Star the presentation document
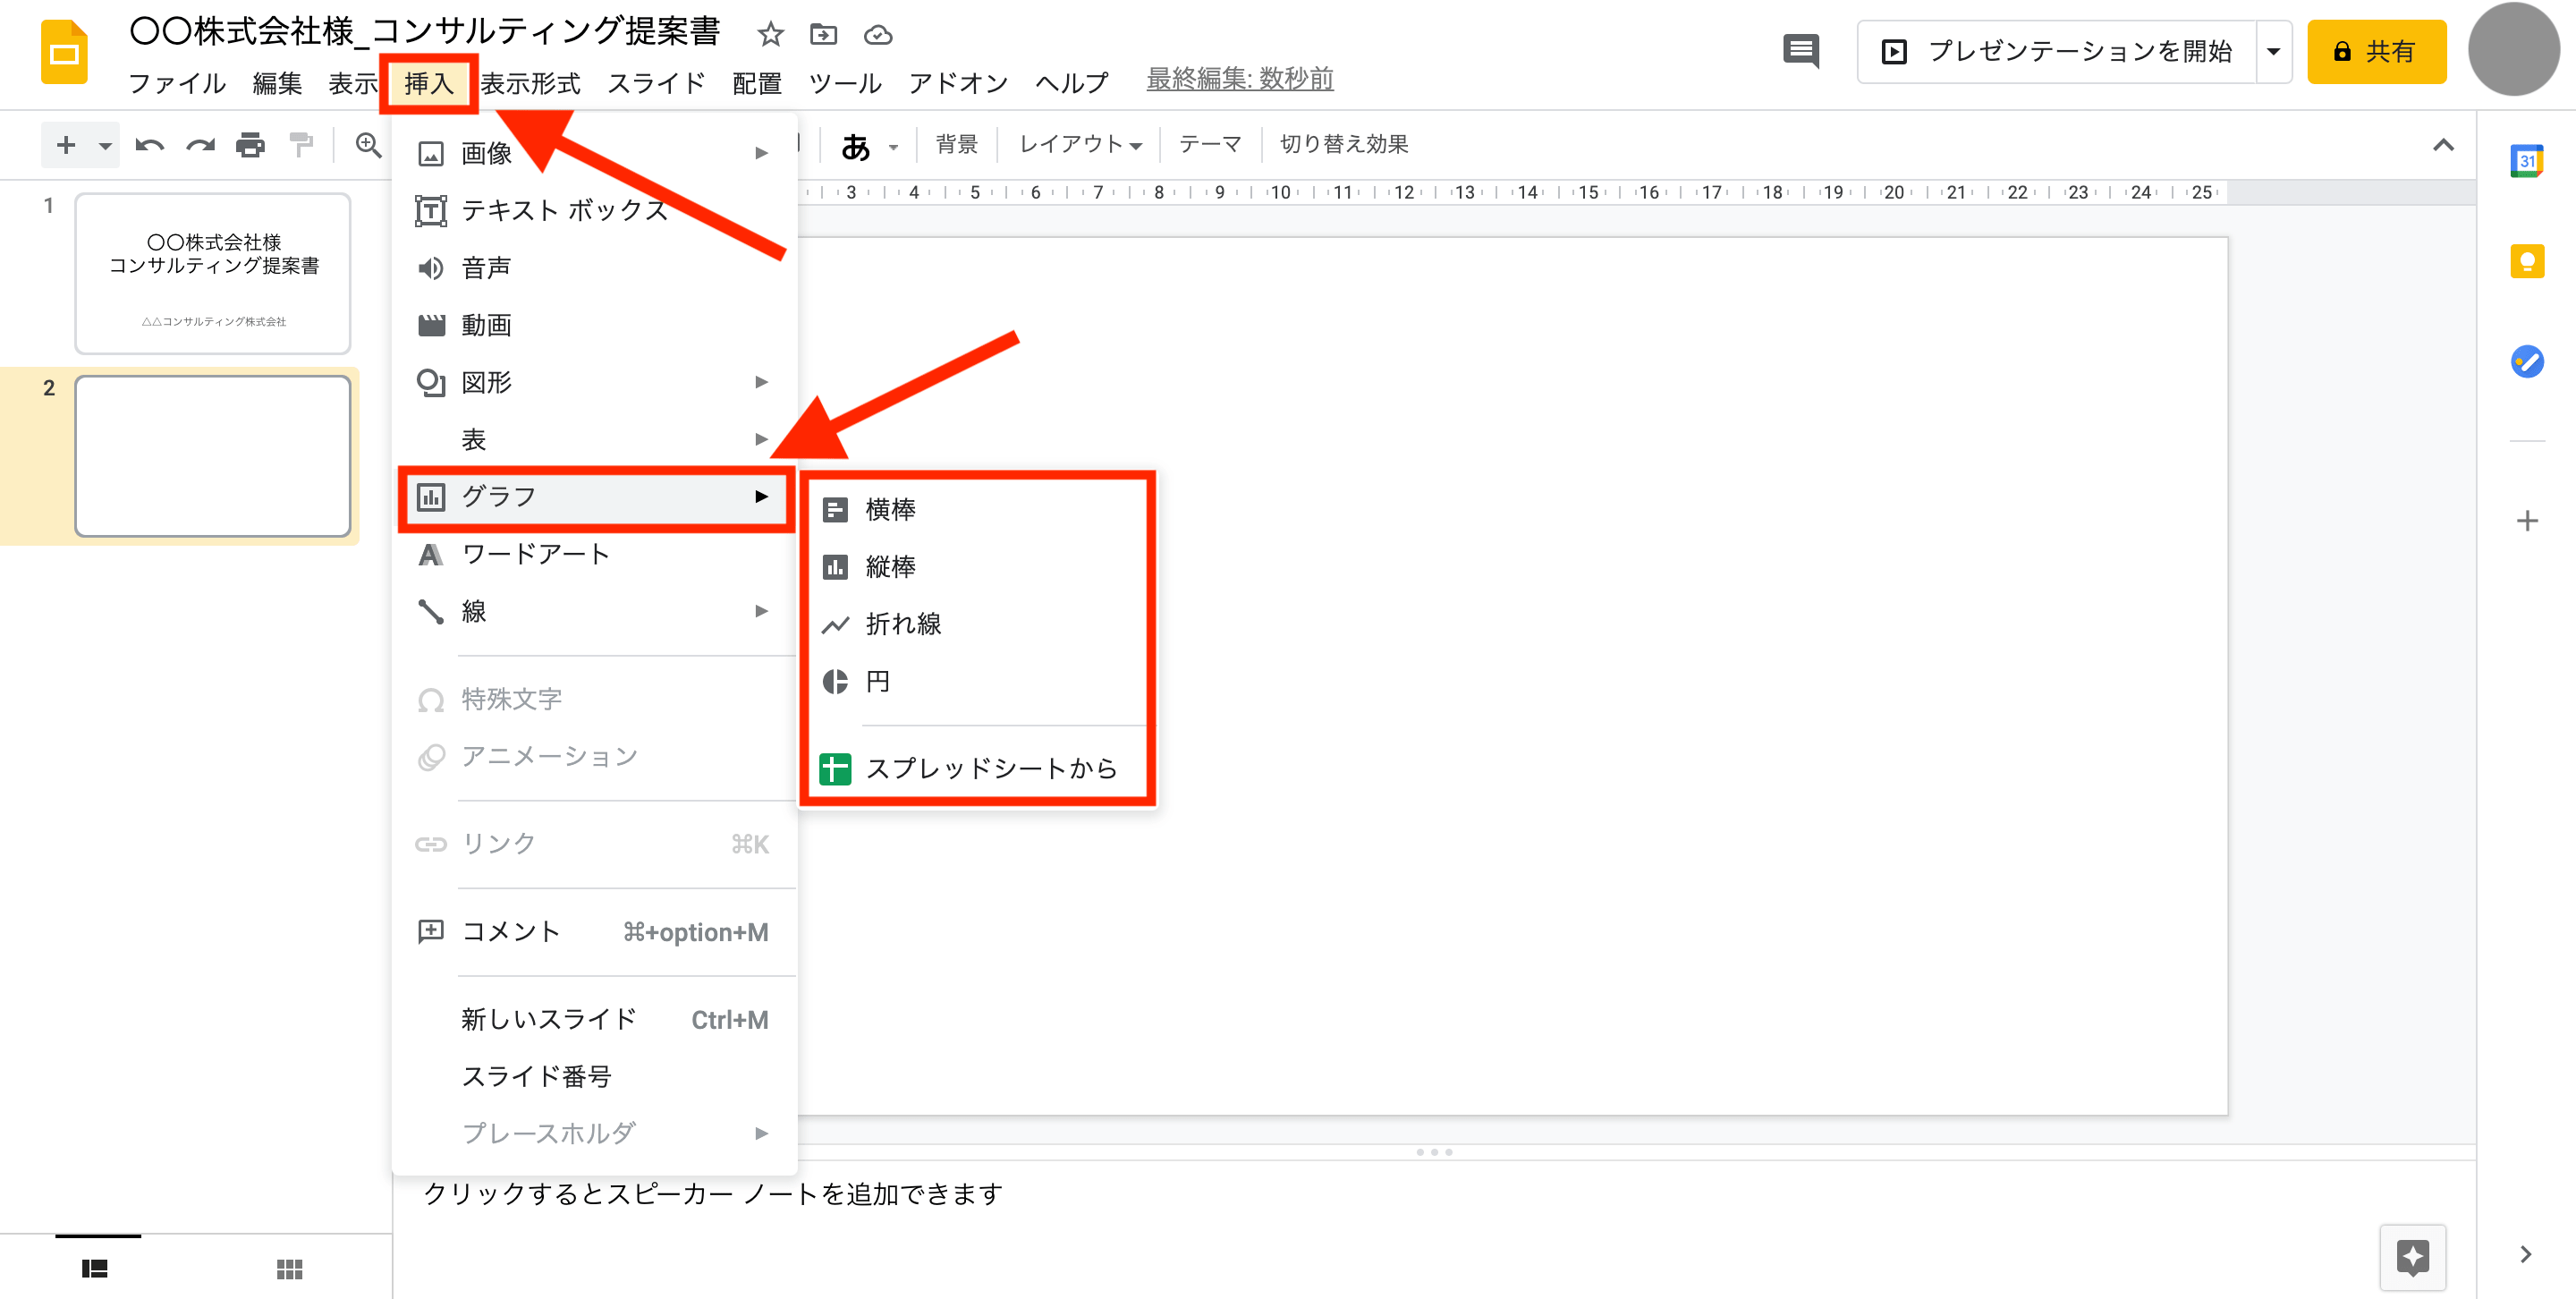Viewport: 2576px width, 1299px height. click(769, 35)
